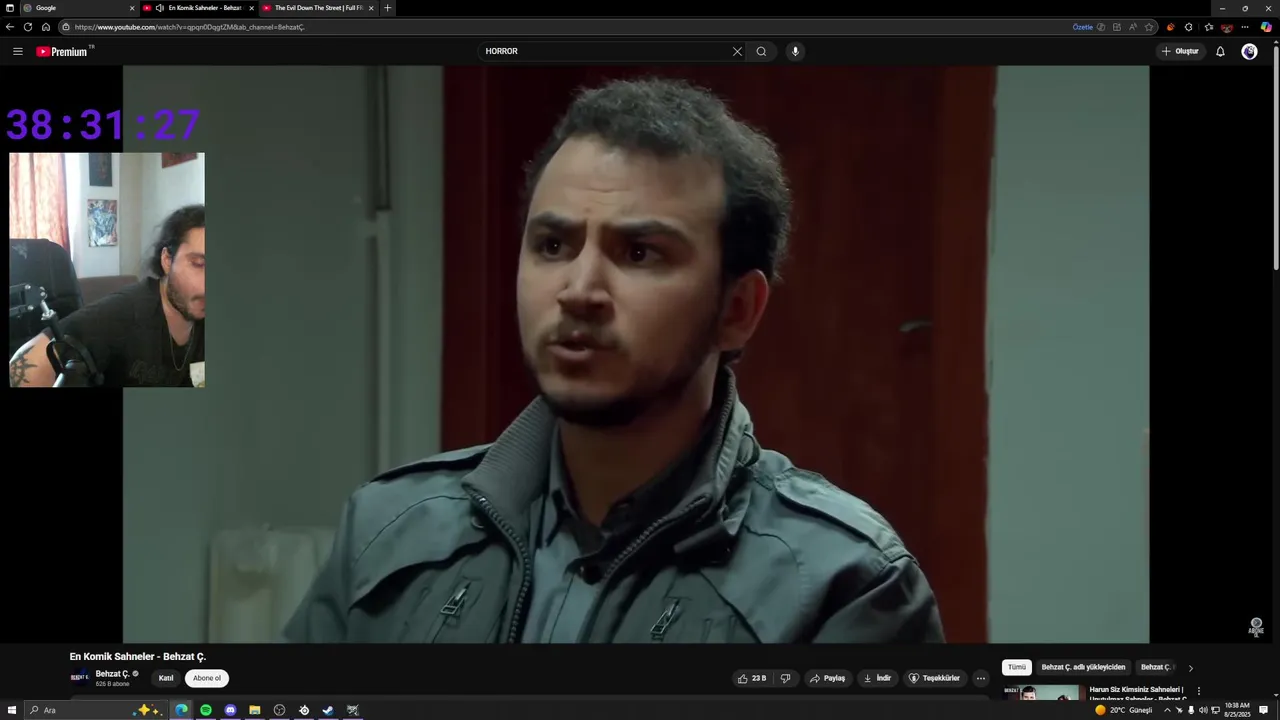This screenshot has height=720, width=1280.
Task: Open File Explorer from taskbar
Action: [255, 710]
